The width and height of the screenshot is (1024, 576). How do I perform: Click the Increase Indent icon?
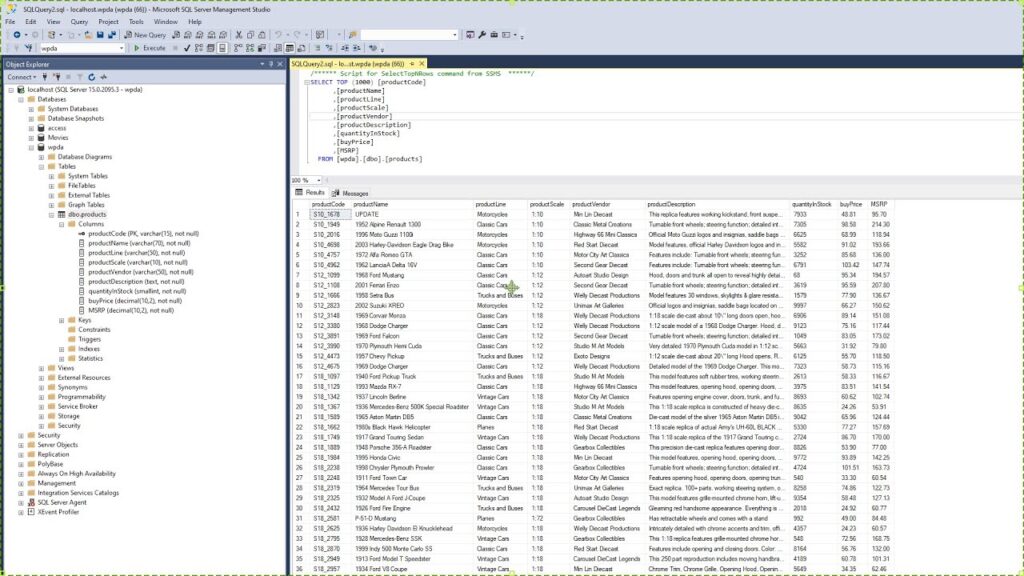[357, 48]
